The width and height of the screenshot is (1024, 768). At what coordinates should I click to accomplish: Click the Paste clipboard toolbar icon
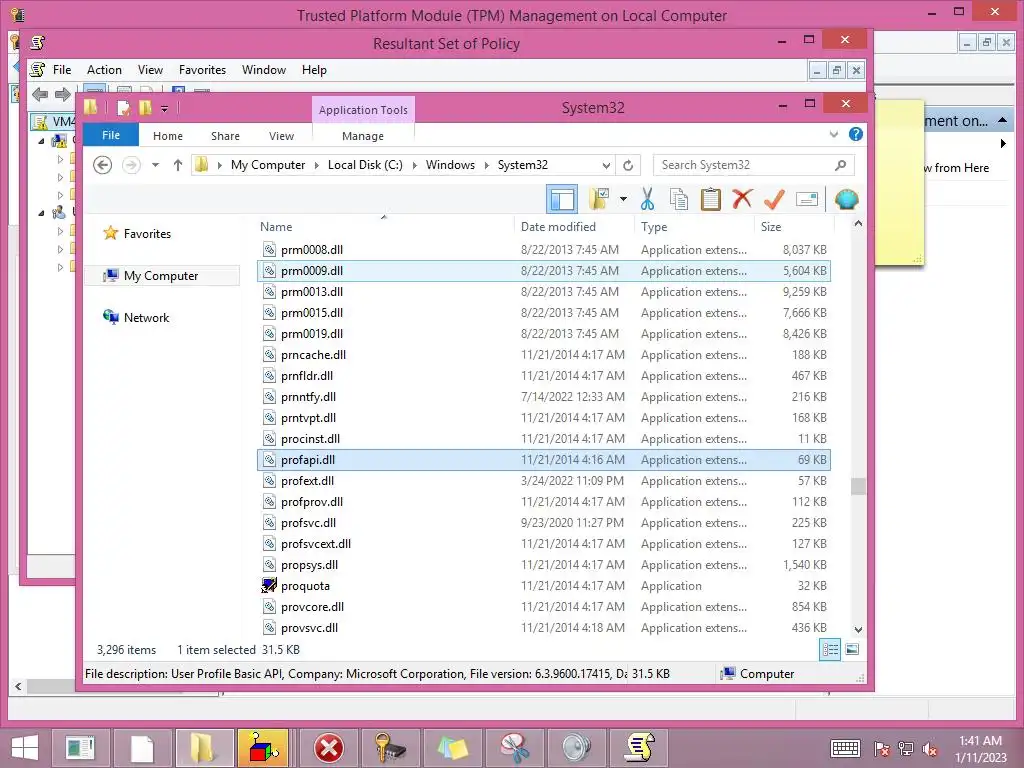711,199
